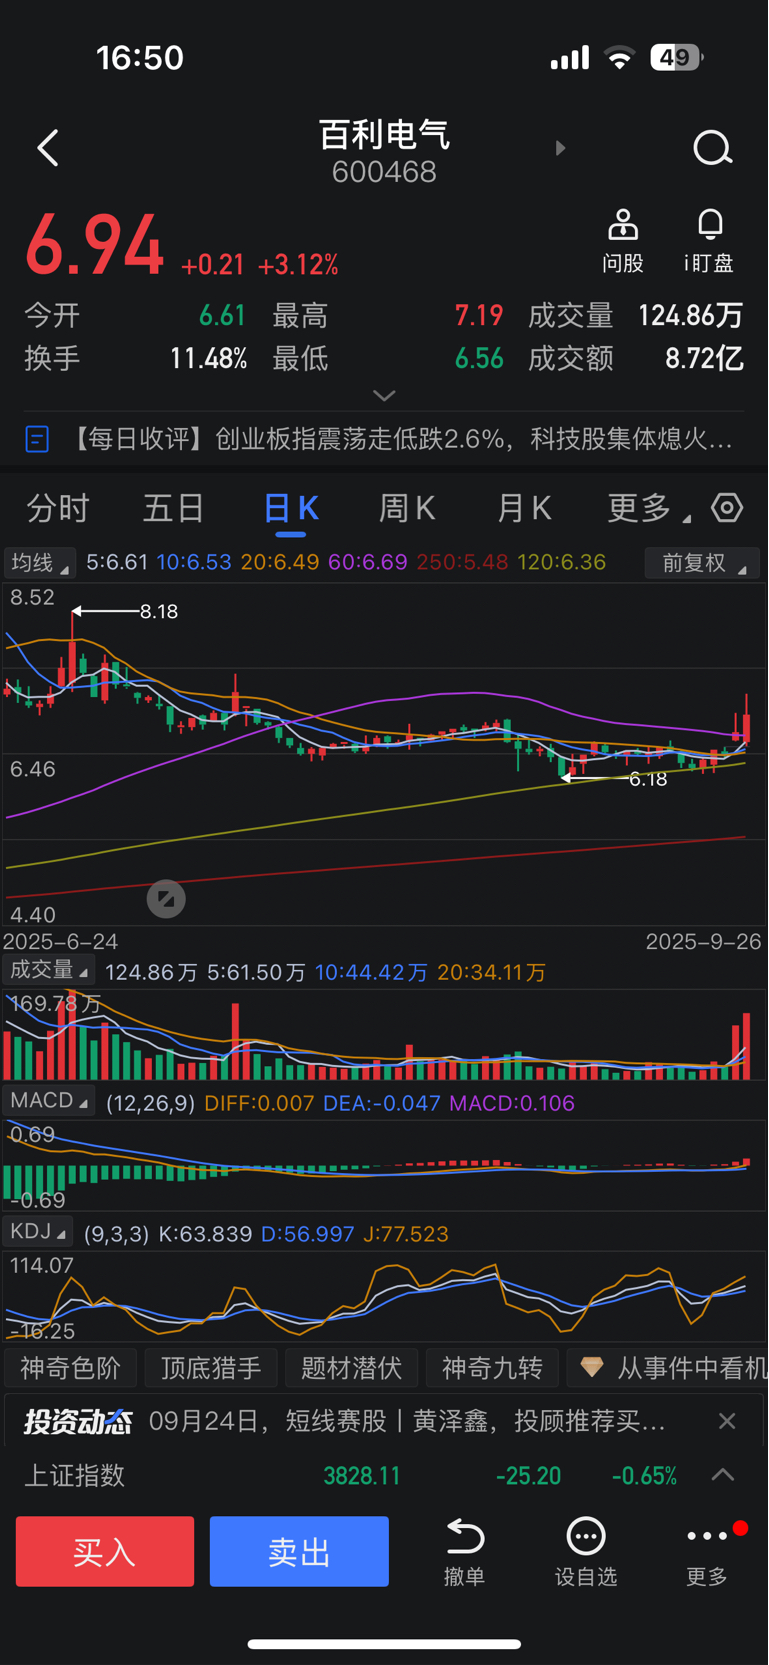Image resolution: width=769 pixels, height=1665 pixels.
Task: Tap the back arrow icon
Action: [47, 148]
